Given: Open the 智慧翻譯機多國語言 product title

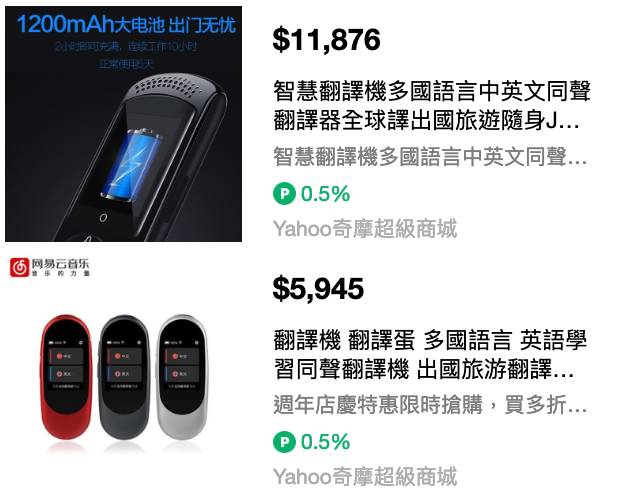Looking at the screenshot, I should pos(432,105).
